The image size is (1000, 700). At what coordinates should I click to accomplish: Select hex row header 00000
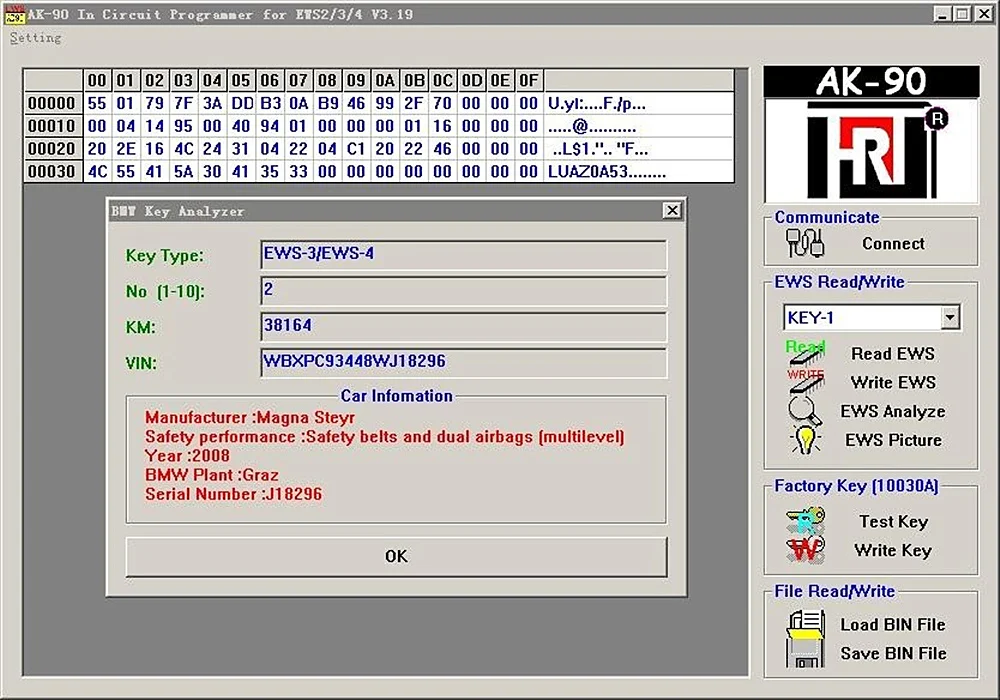point(52,103)
